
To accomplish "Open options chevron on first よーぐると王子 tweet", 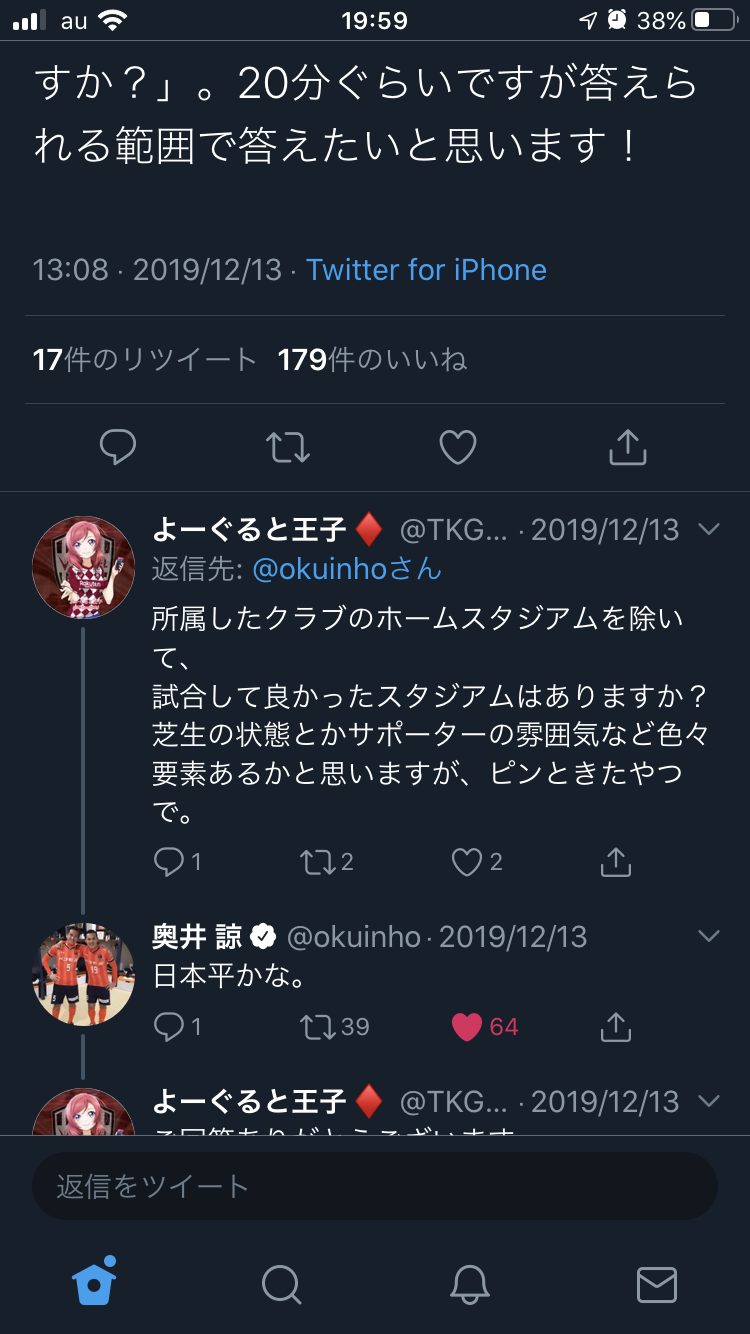I will (x=708, y=529).
